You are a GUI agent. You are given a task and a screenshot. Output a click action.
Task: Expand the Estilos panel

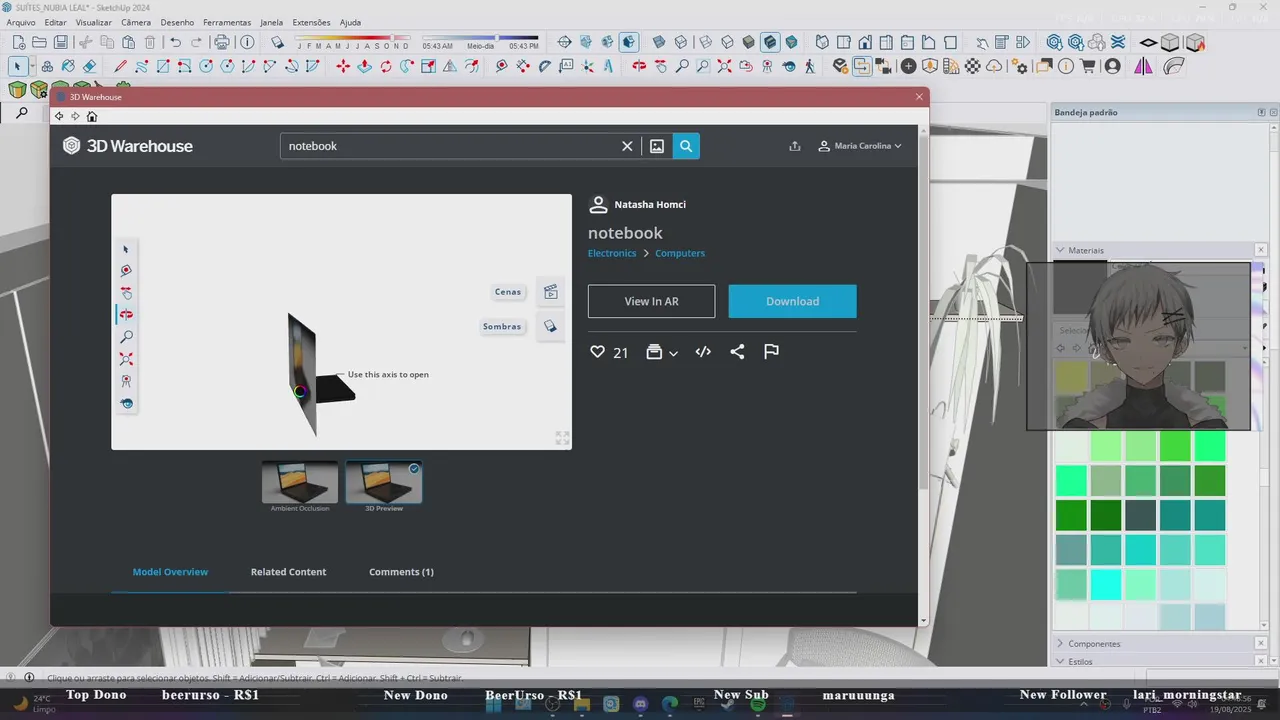tap(1060, 661)
